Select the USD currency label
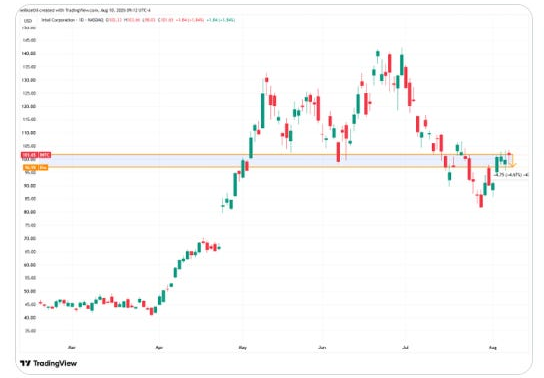The height and width of the screenshot is (378, 544). tap(28, 21)
